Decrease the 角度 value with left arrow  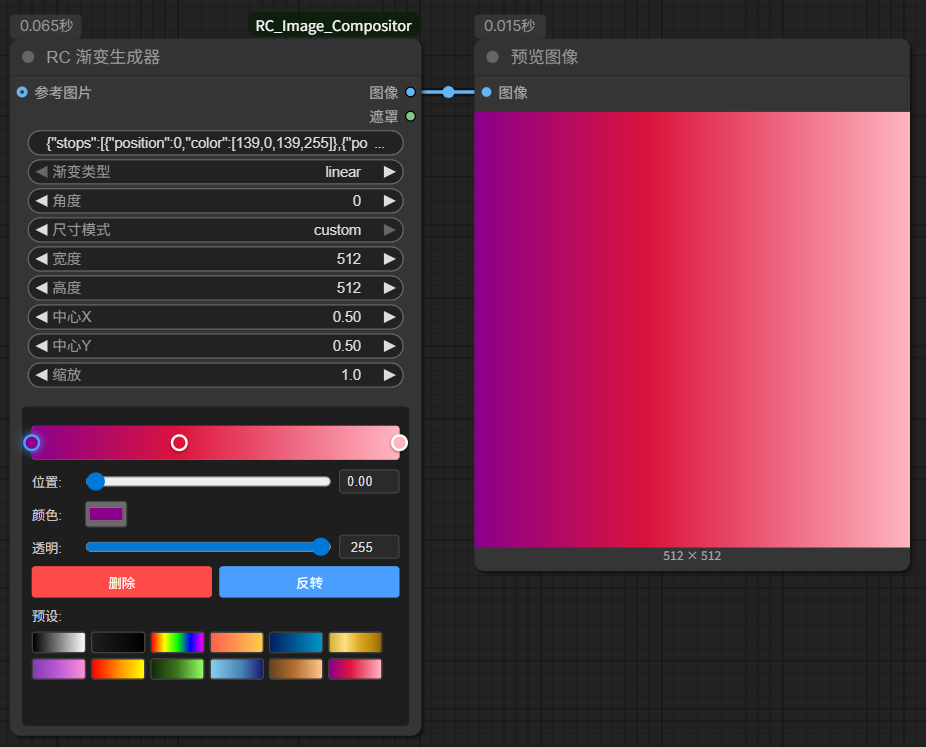[x=41, y=201]
